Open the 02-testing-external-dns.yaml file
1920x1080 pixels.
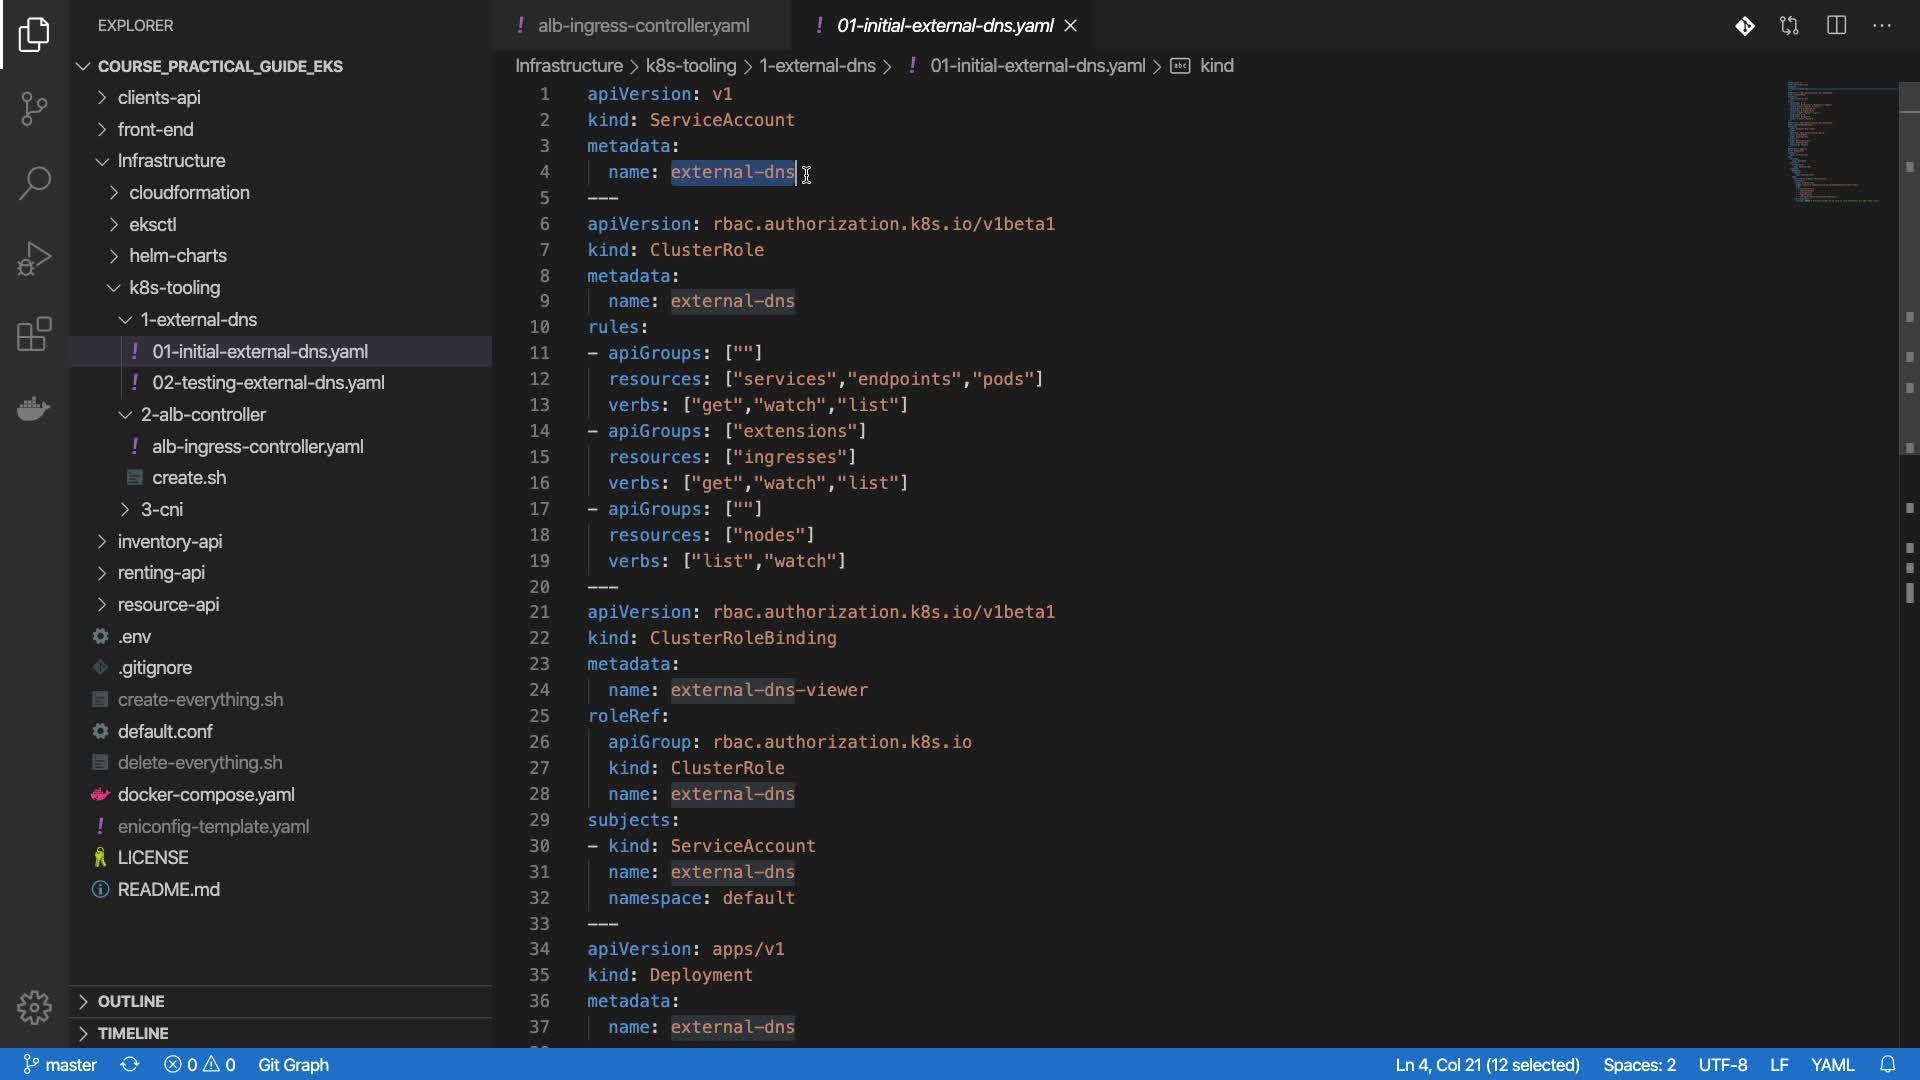click(x=268, y=383)
